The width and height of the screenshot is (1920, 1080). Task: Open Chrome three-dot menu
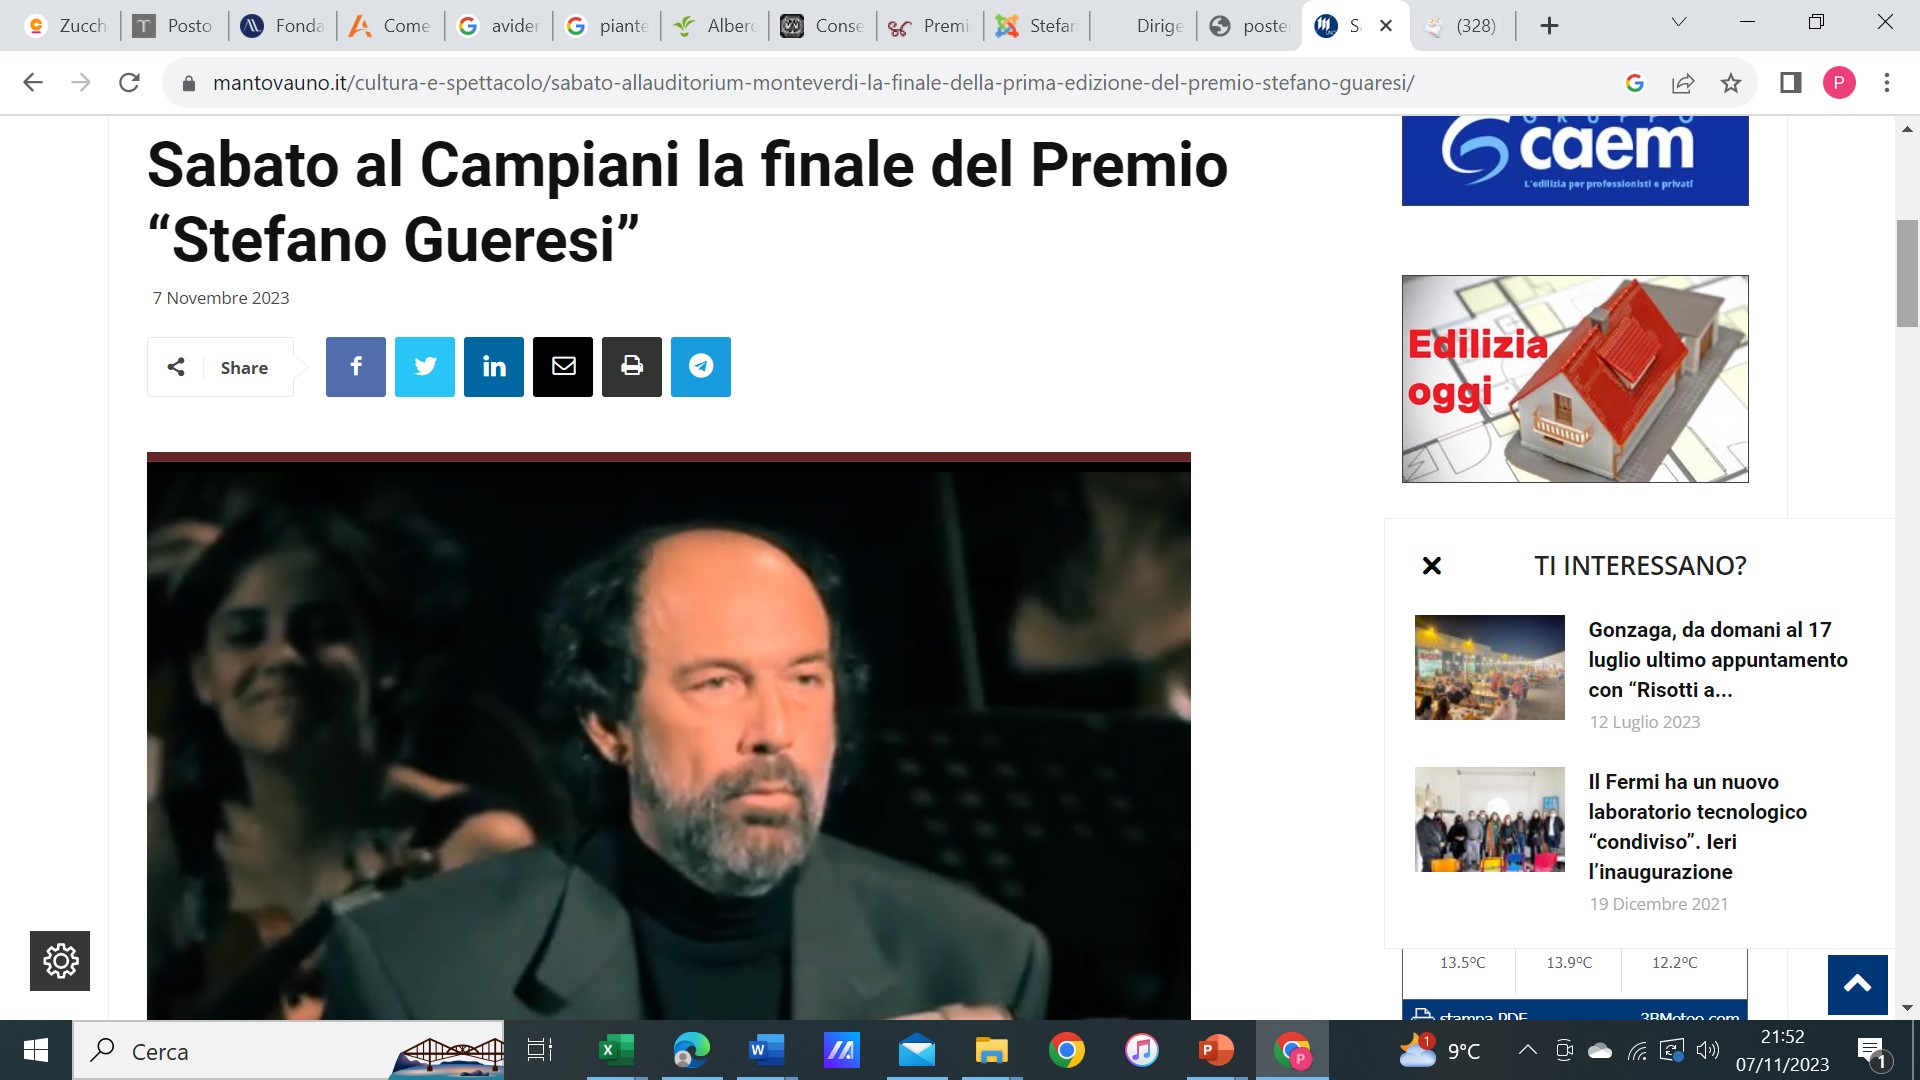(1887, 83)
